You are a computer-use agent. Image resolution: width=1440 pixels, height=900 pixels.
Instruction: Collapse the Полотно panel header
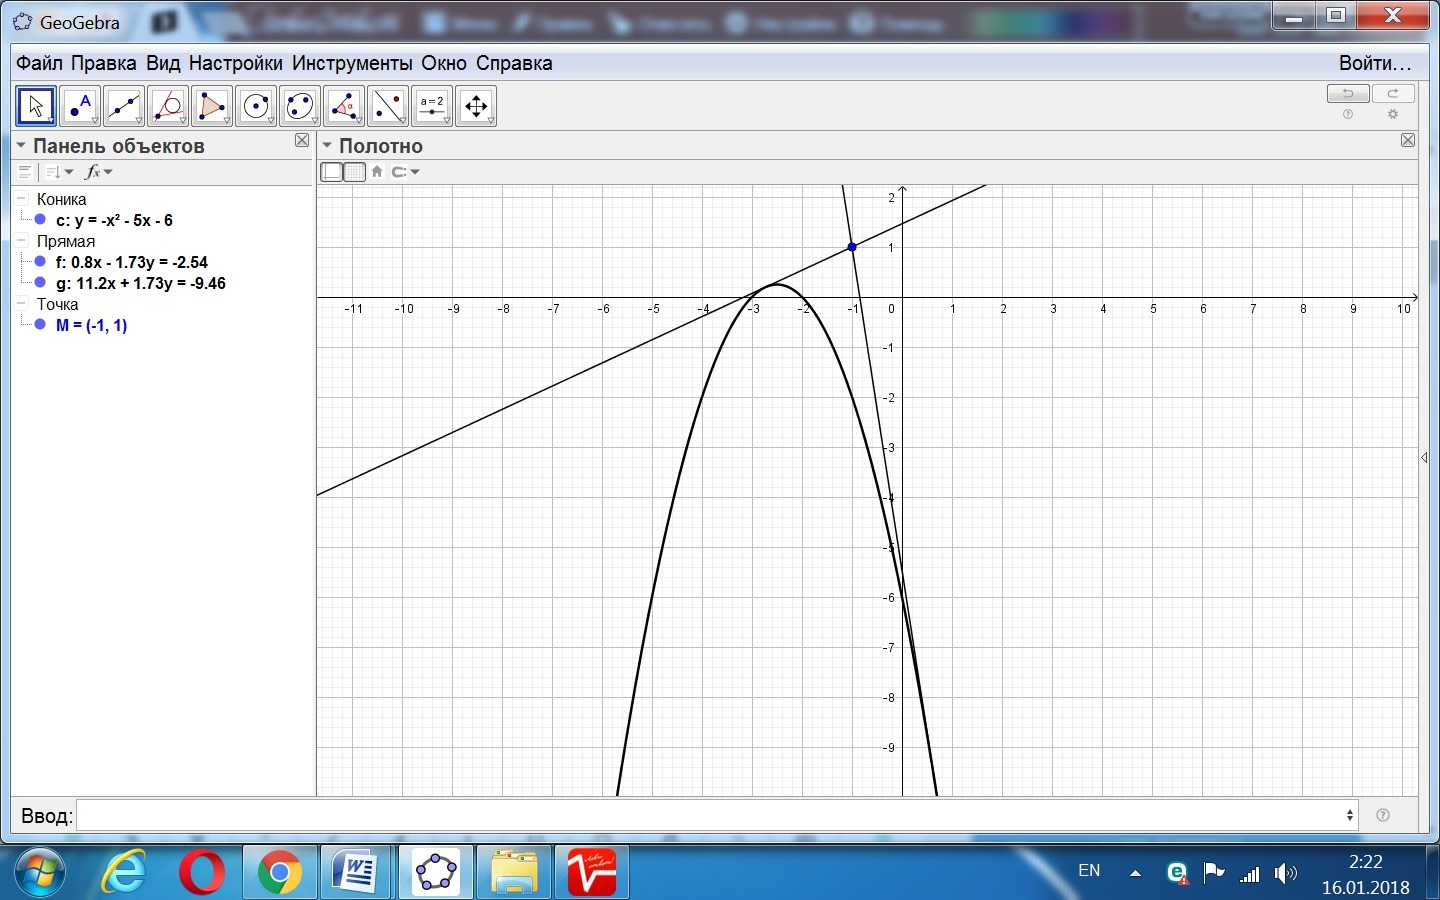pos(326,146)
